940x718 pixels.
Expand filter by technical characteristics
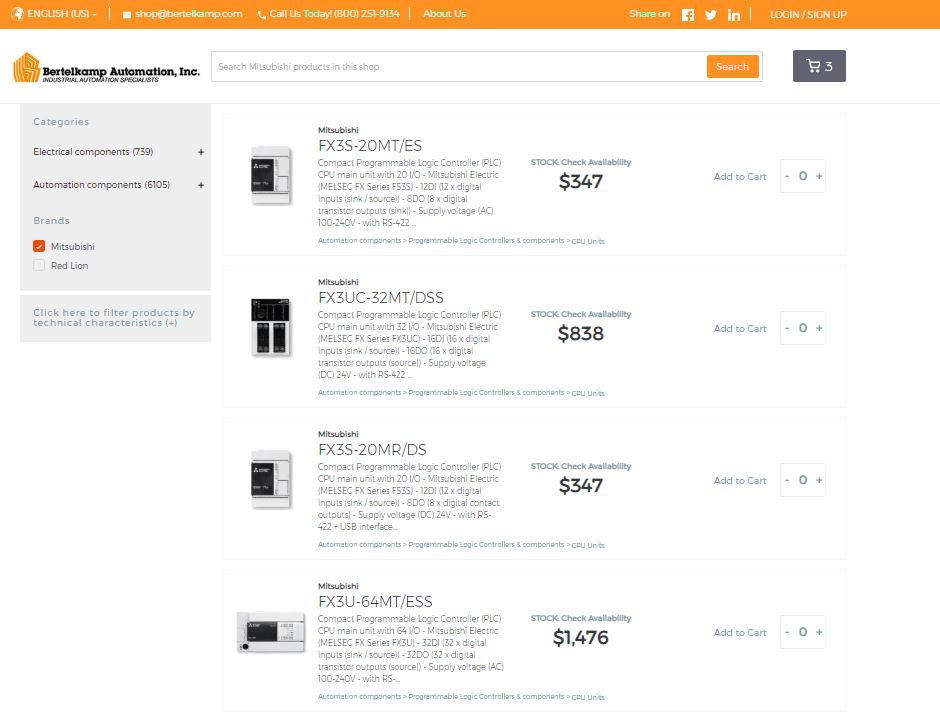114,318
